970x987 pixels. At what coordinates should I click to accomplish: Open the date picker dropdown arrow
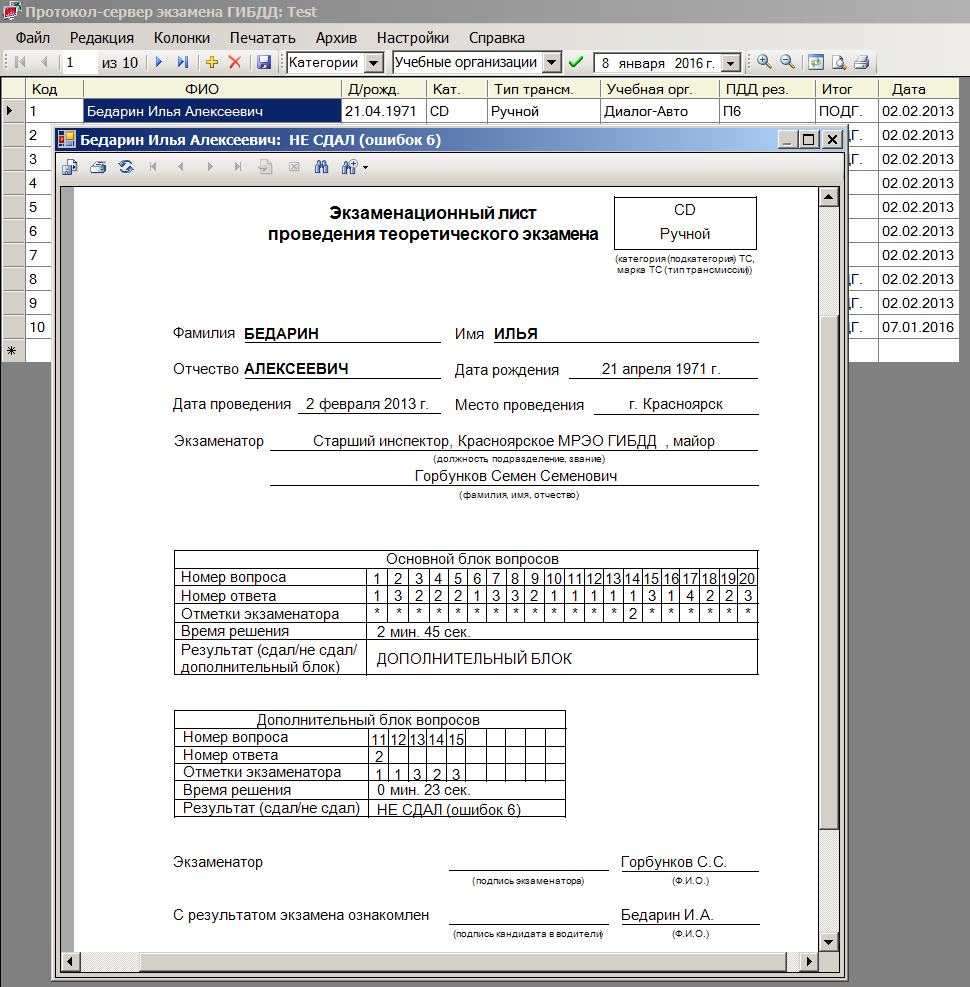[730, 63]
